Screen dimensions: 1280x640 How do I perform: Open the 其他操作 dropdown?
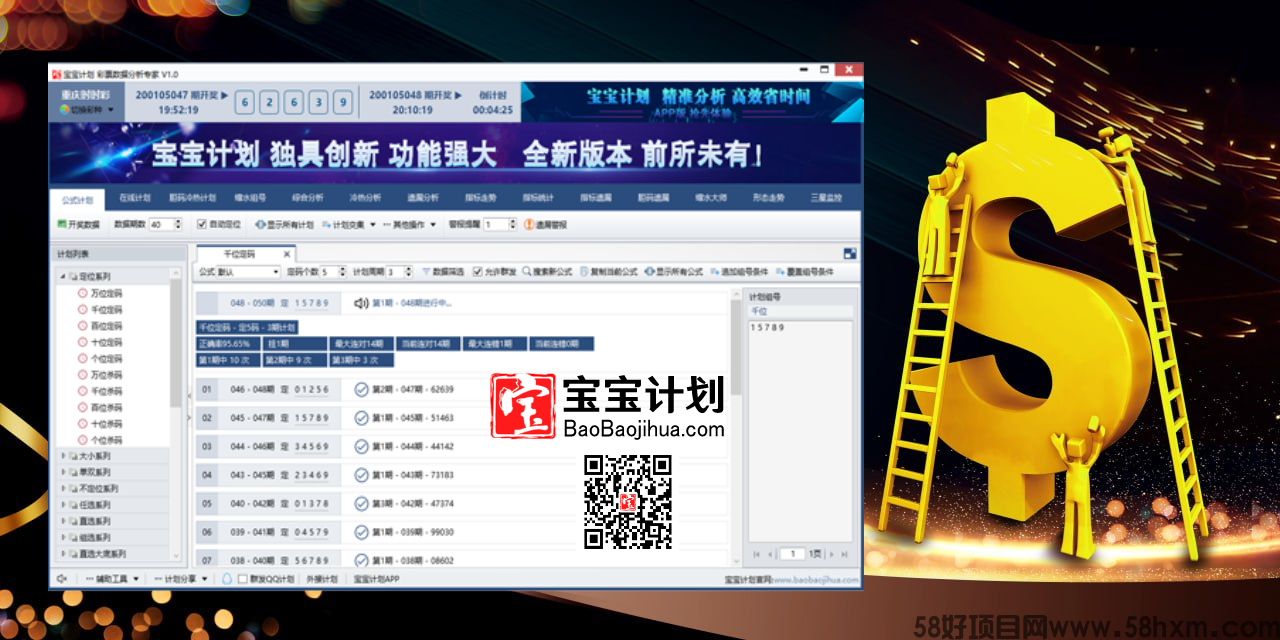(x=409, y=225)
